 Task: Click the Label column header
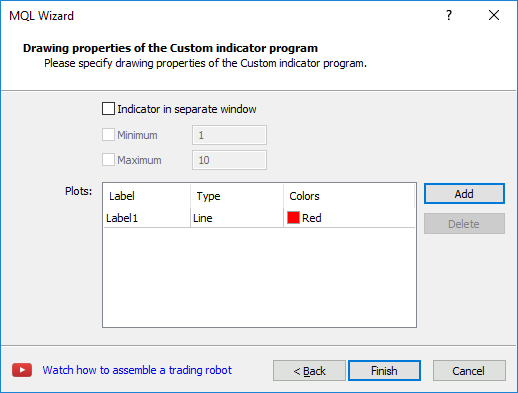[x=147, y=196]
